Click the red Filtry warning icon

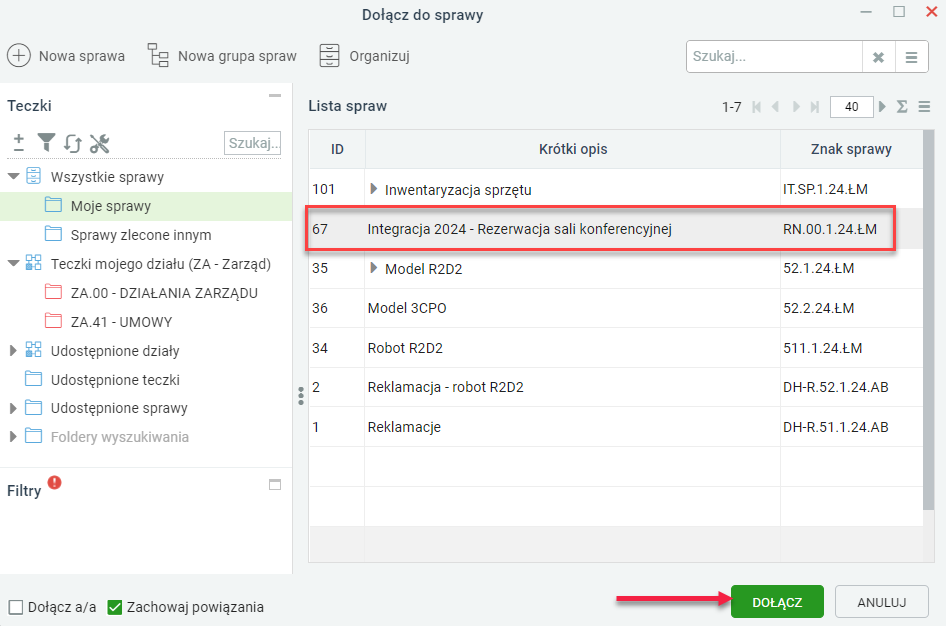coord(55,482)
